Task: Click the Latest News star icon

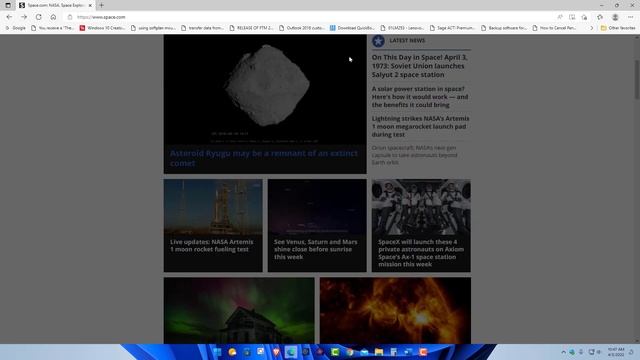Action: [x=378, y=41]
